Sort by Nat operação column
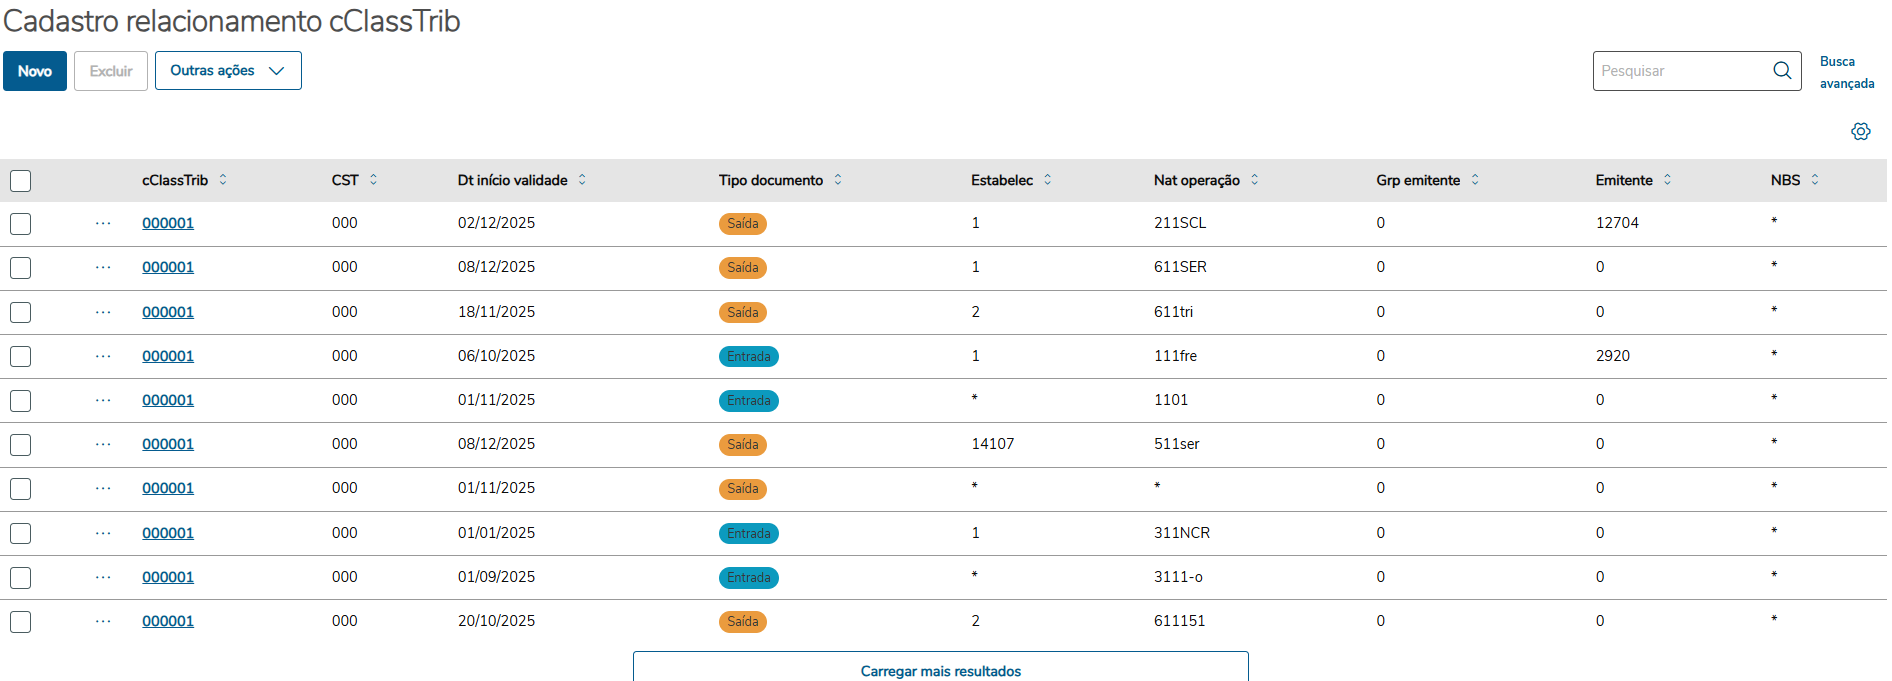This screenshot has width=1892, height=681. pos(1254,180)
